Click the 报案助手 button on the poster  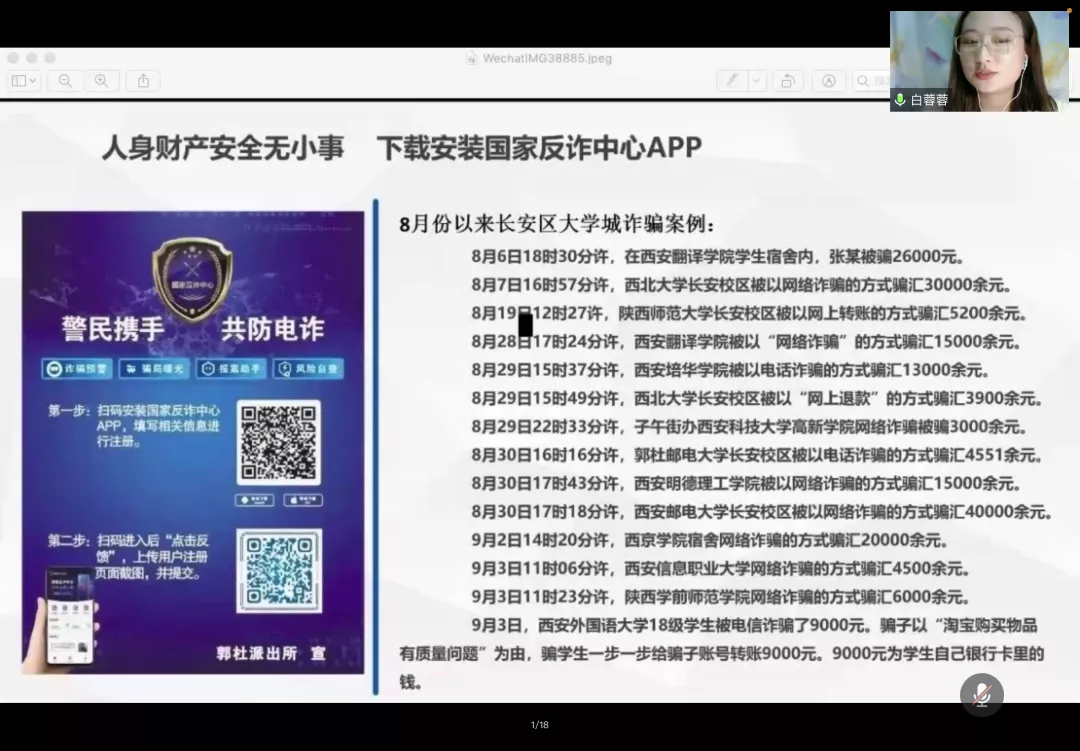pos(231,369)
